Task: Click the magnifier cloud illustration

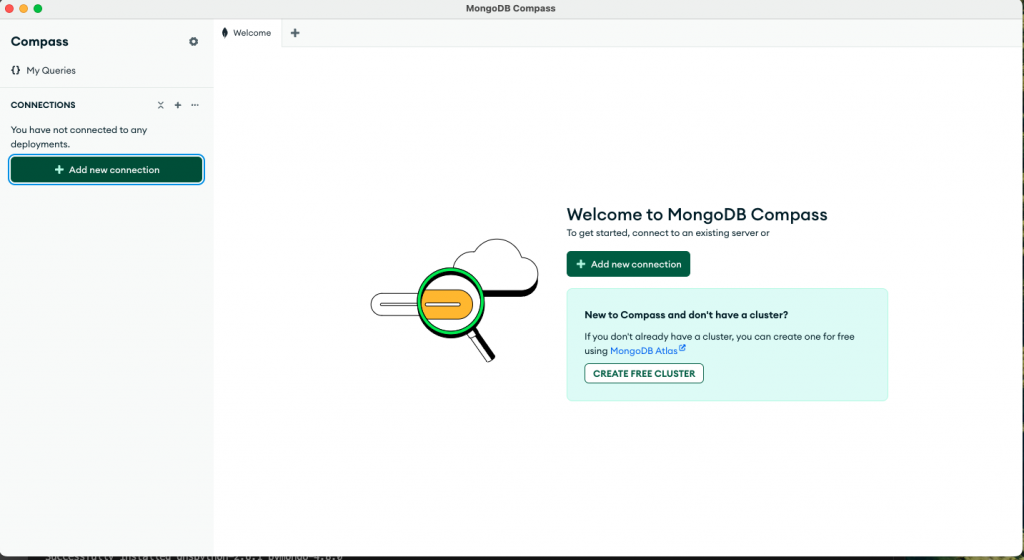Action: [x=455, y=300]
